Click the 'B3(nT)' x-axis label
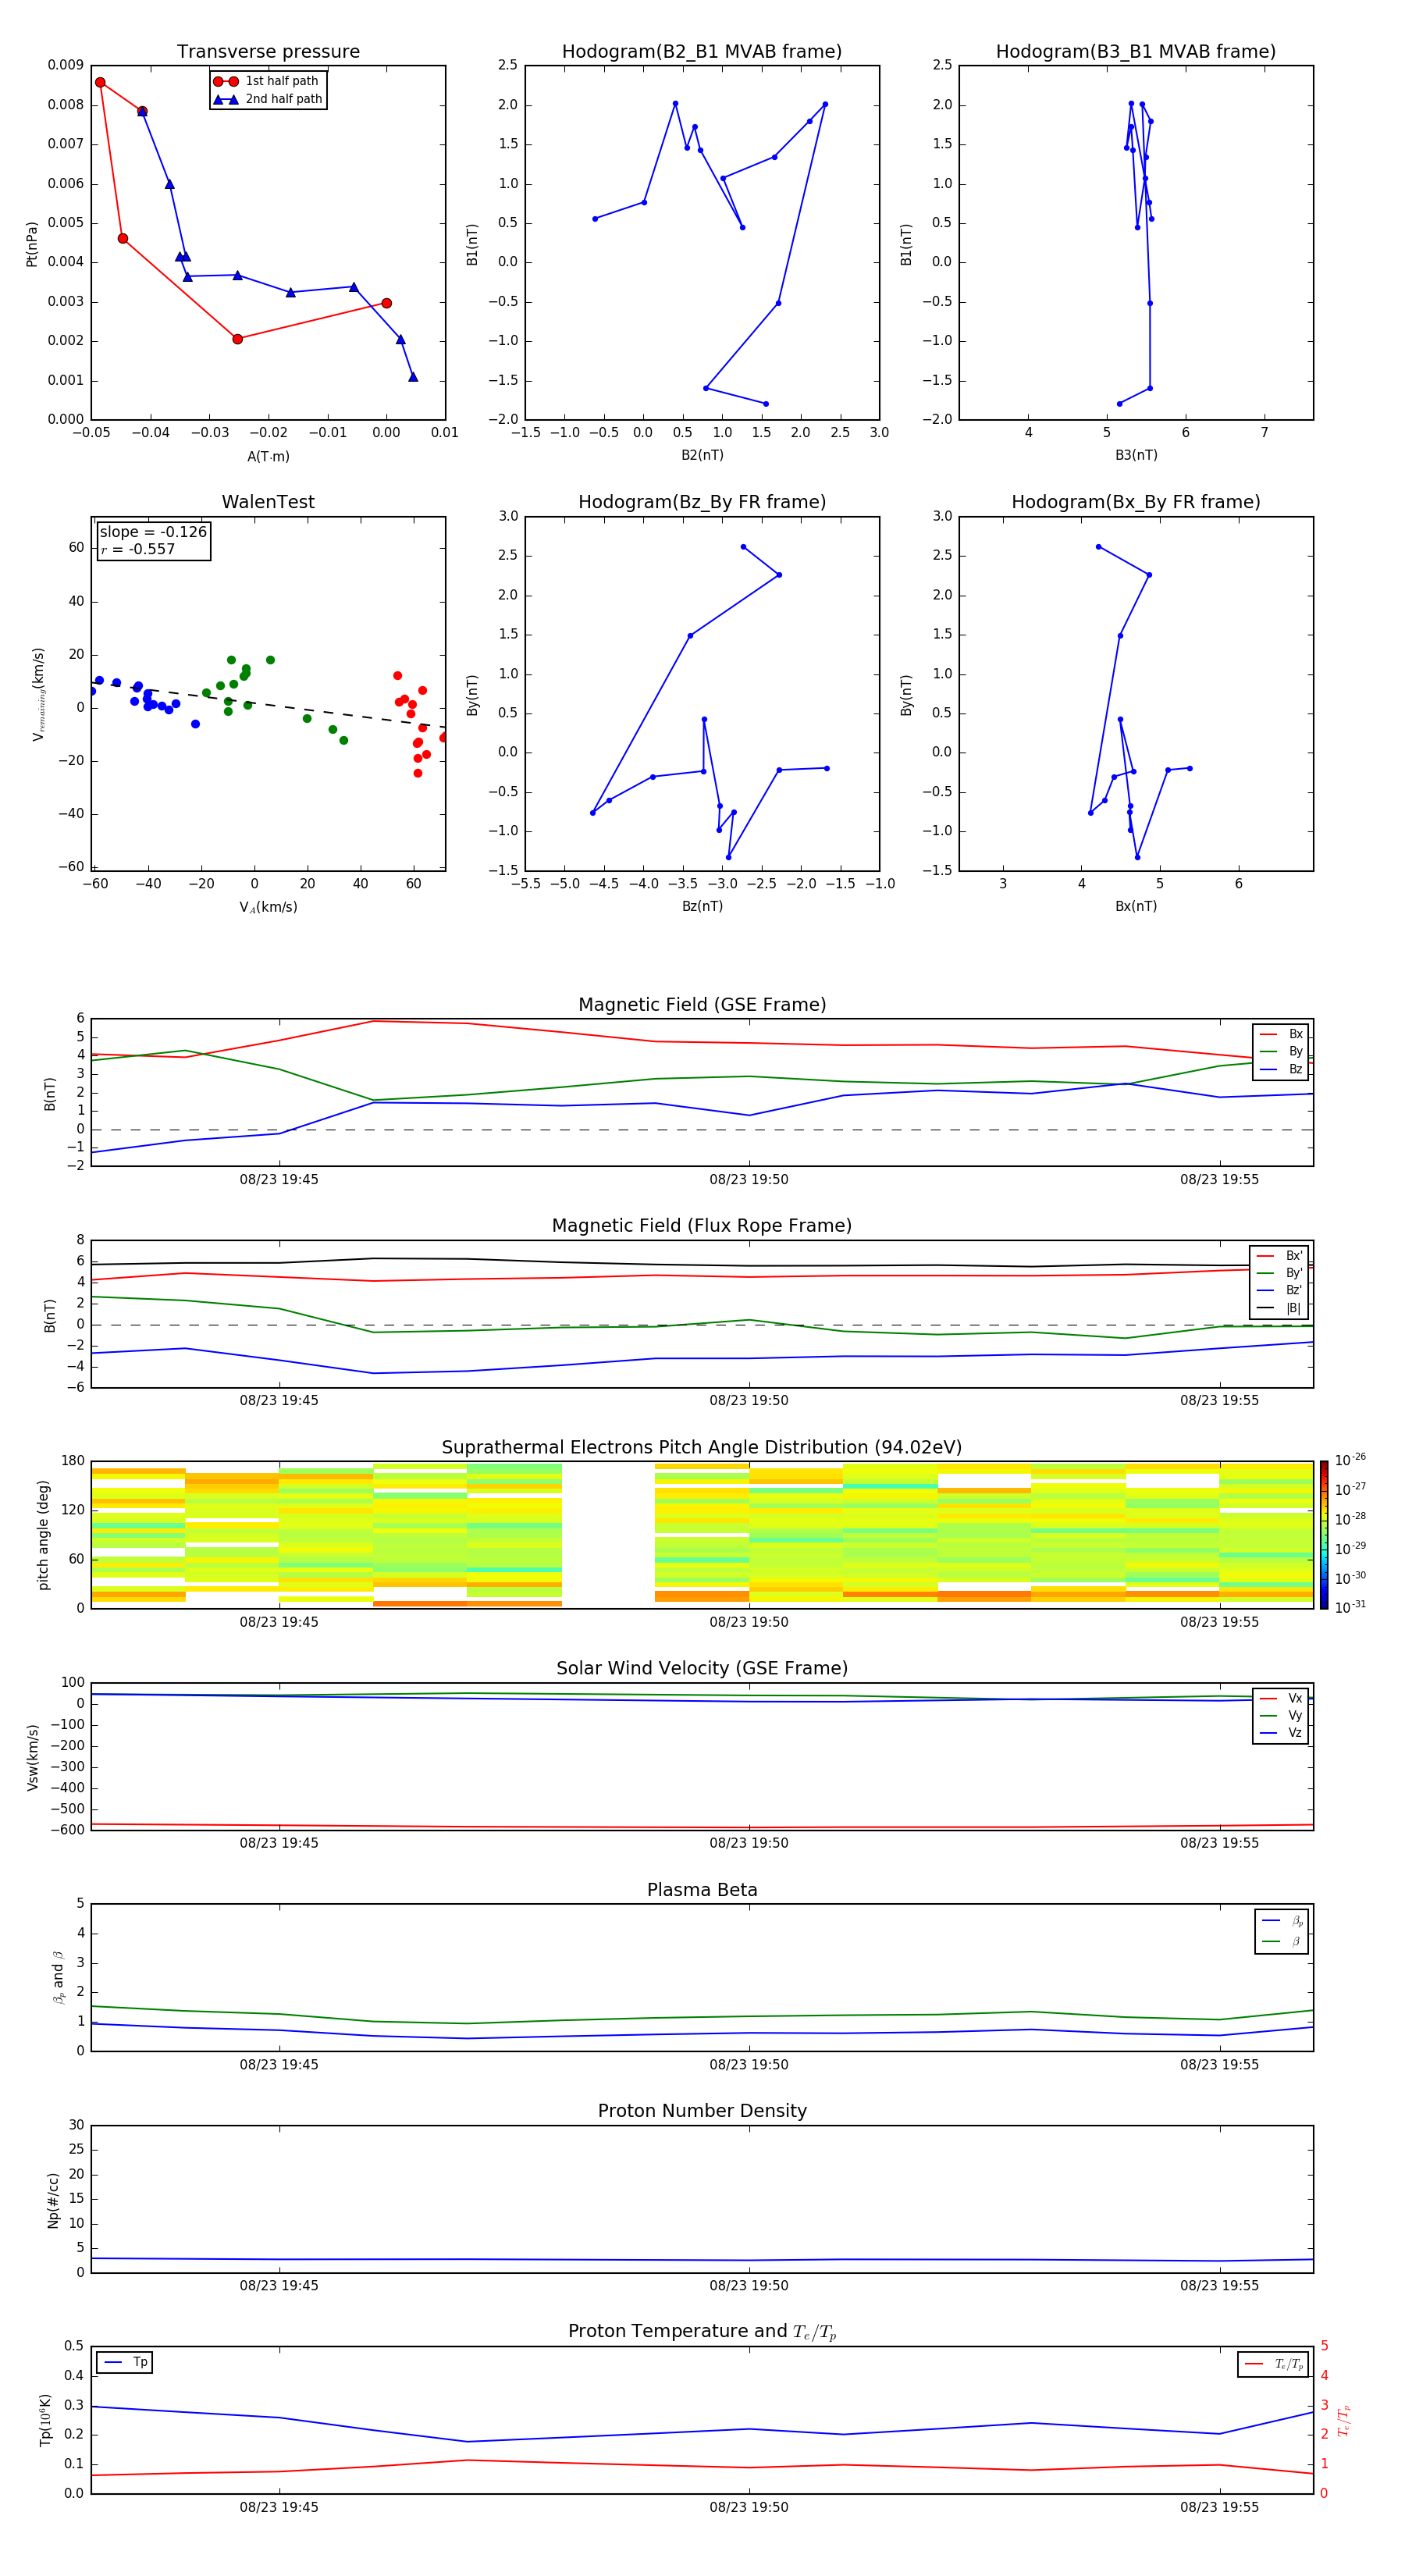Screen dimensions: 1405x2576 pos(1136,455)
